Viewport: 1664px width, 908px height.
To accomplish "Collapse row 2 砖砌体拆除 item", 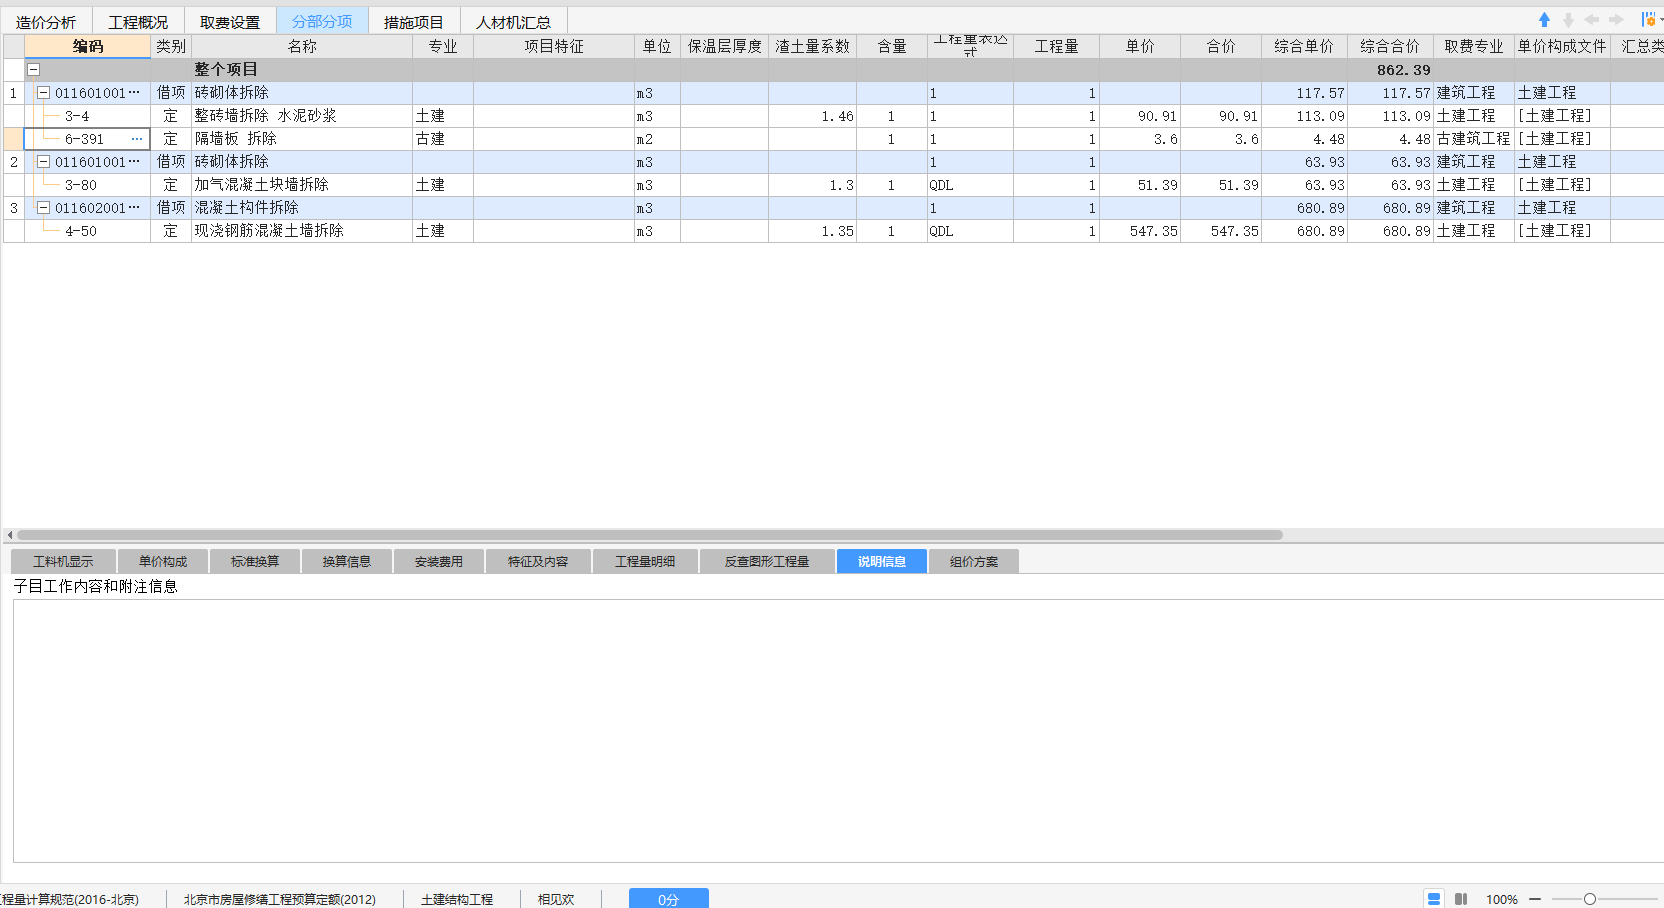I will [43, 162].
